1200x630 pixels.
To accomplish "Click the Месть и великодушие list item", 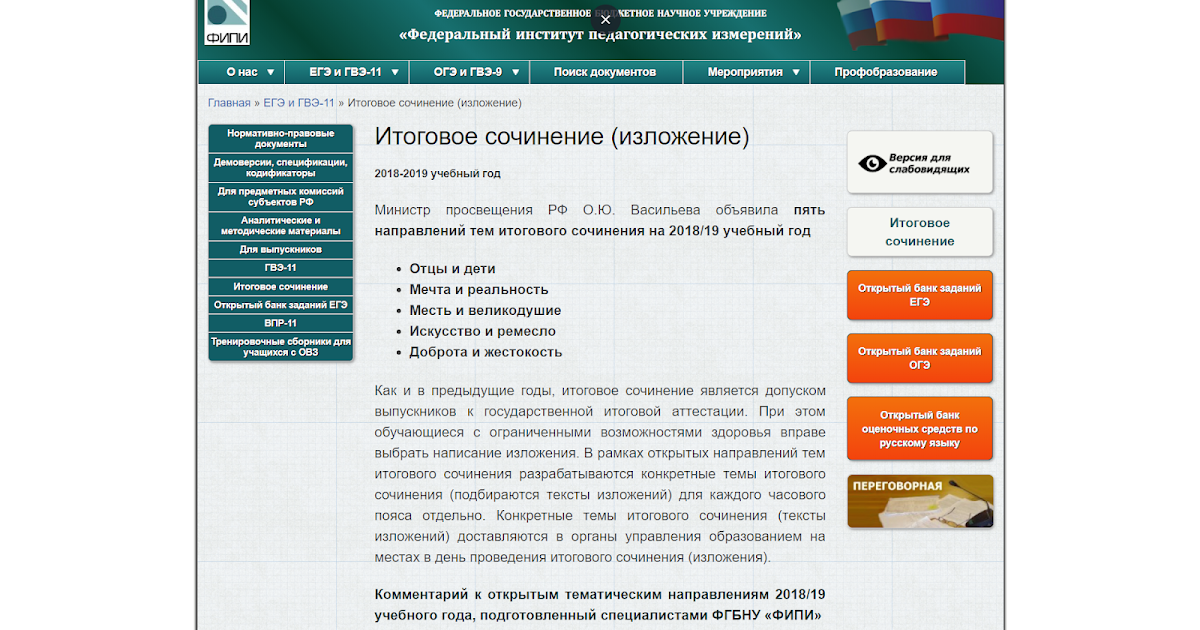I will 485,311.
